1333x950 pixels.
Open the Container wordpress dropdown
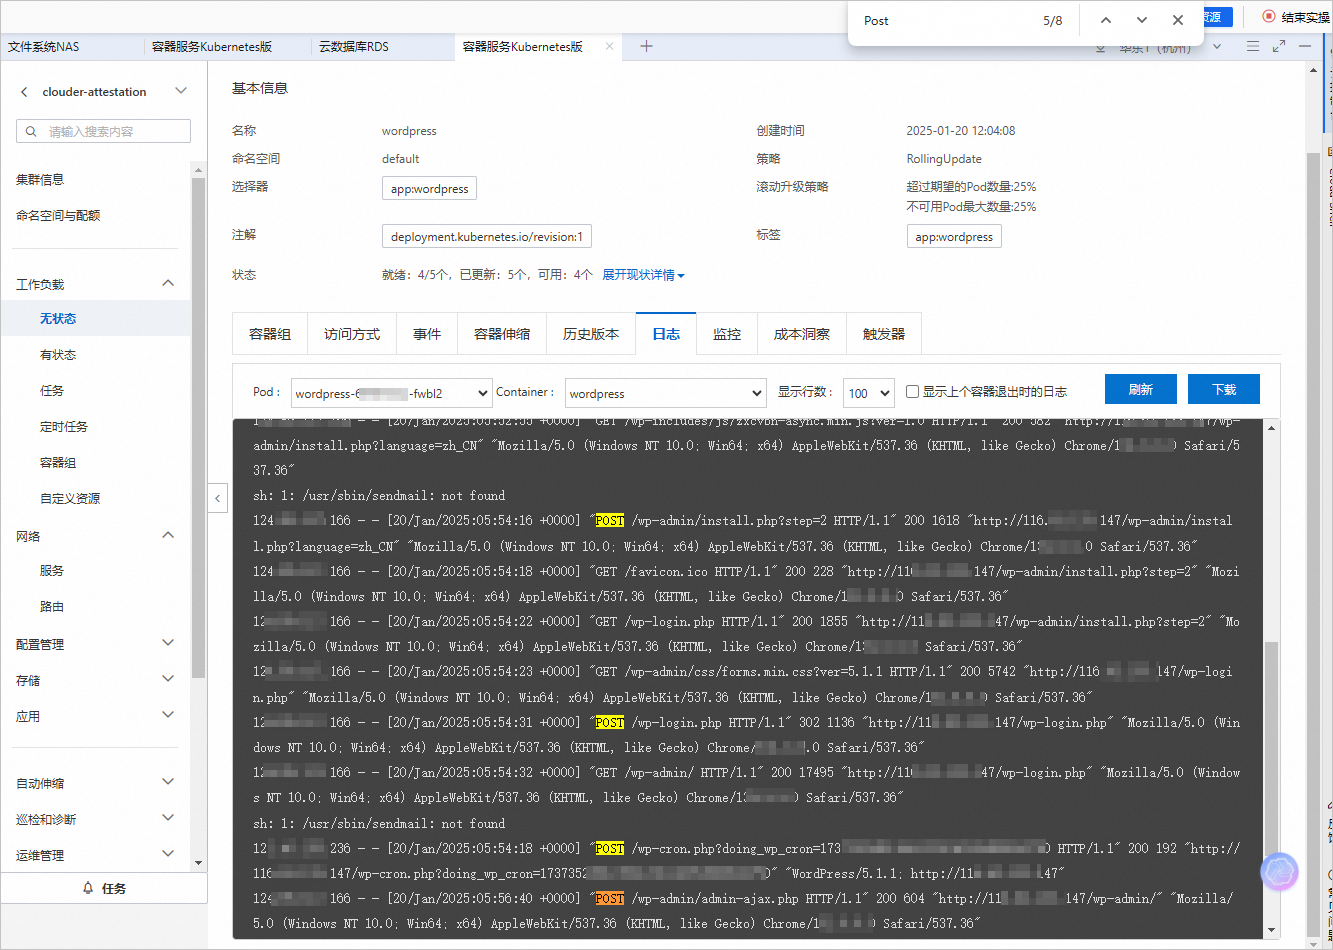click(665, 393)
